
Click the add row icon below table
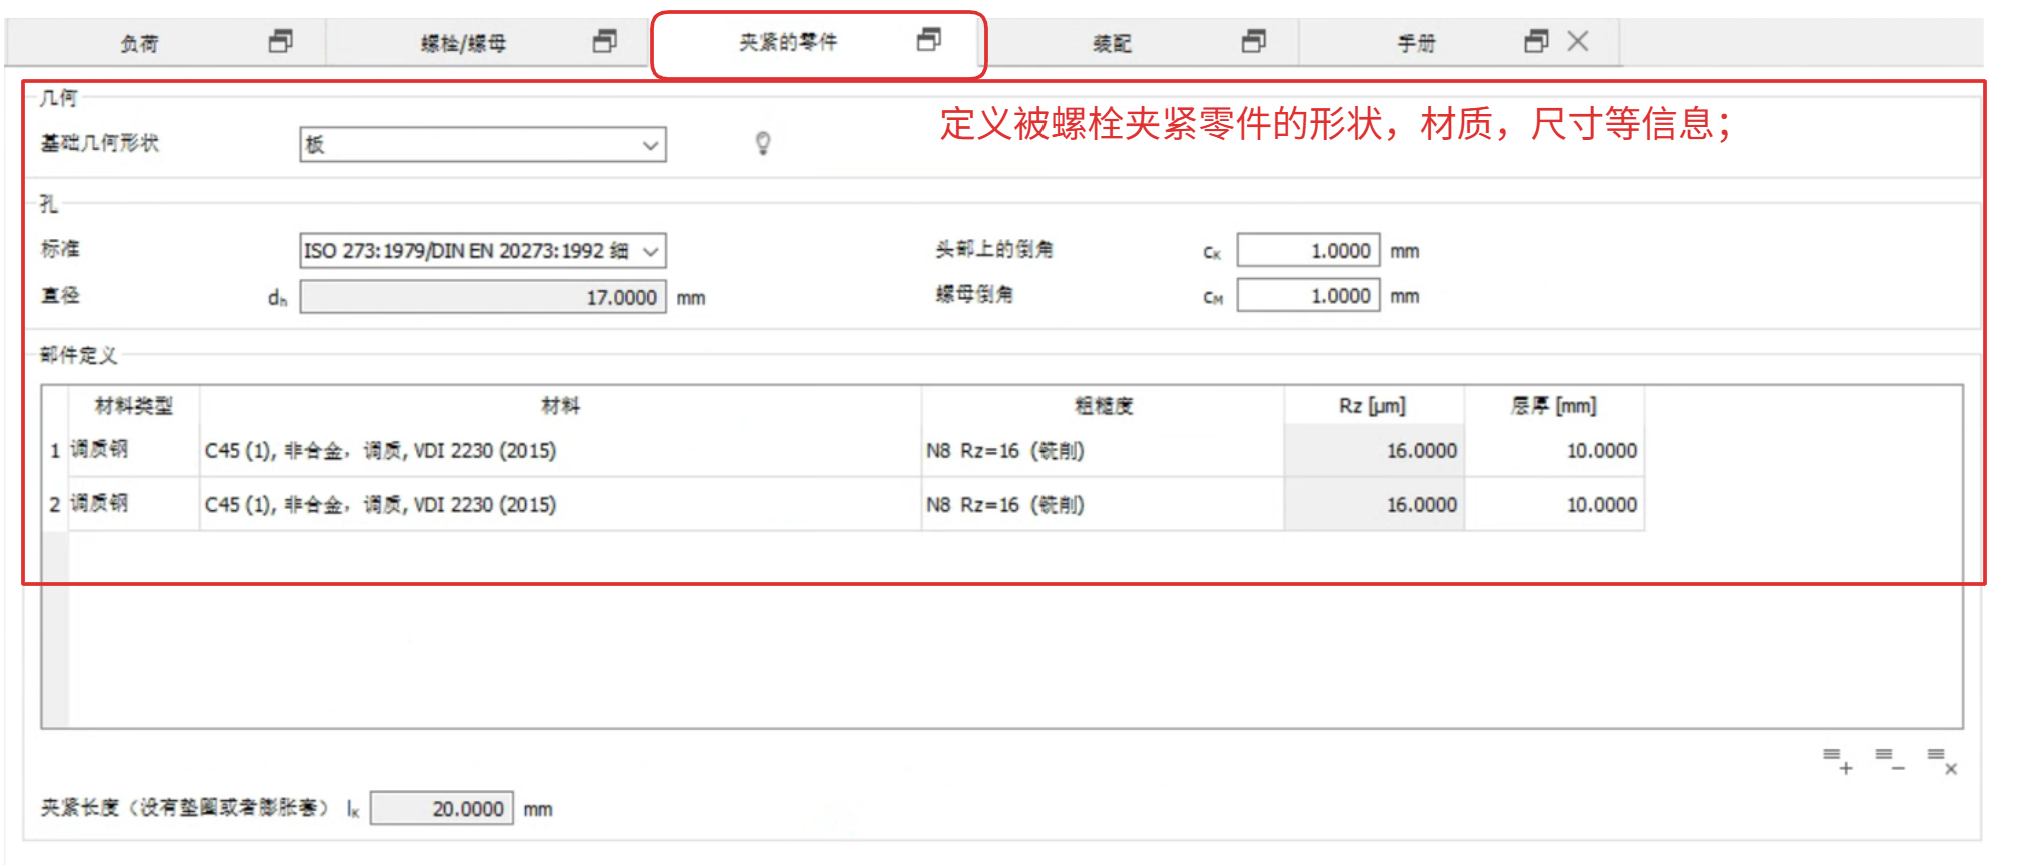point(1837,761)
